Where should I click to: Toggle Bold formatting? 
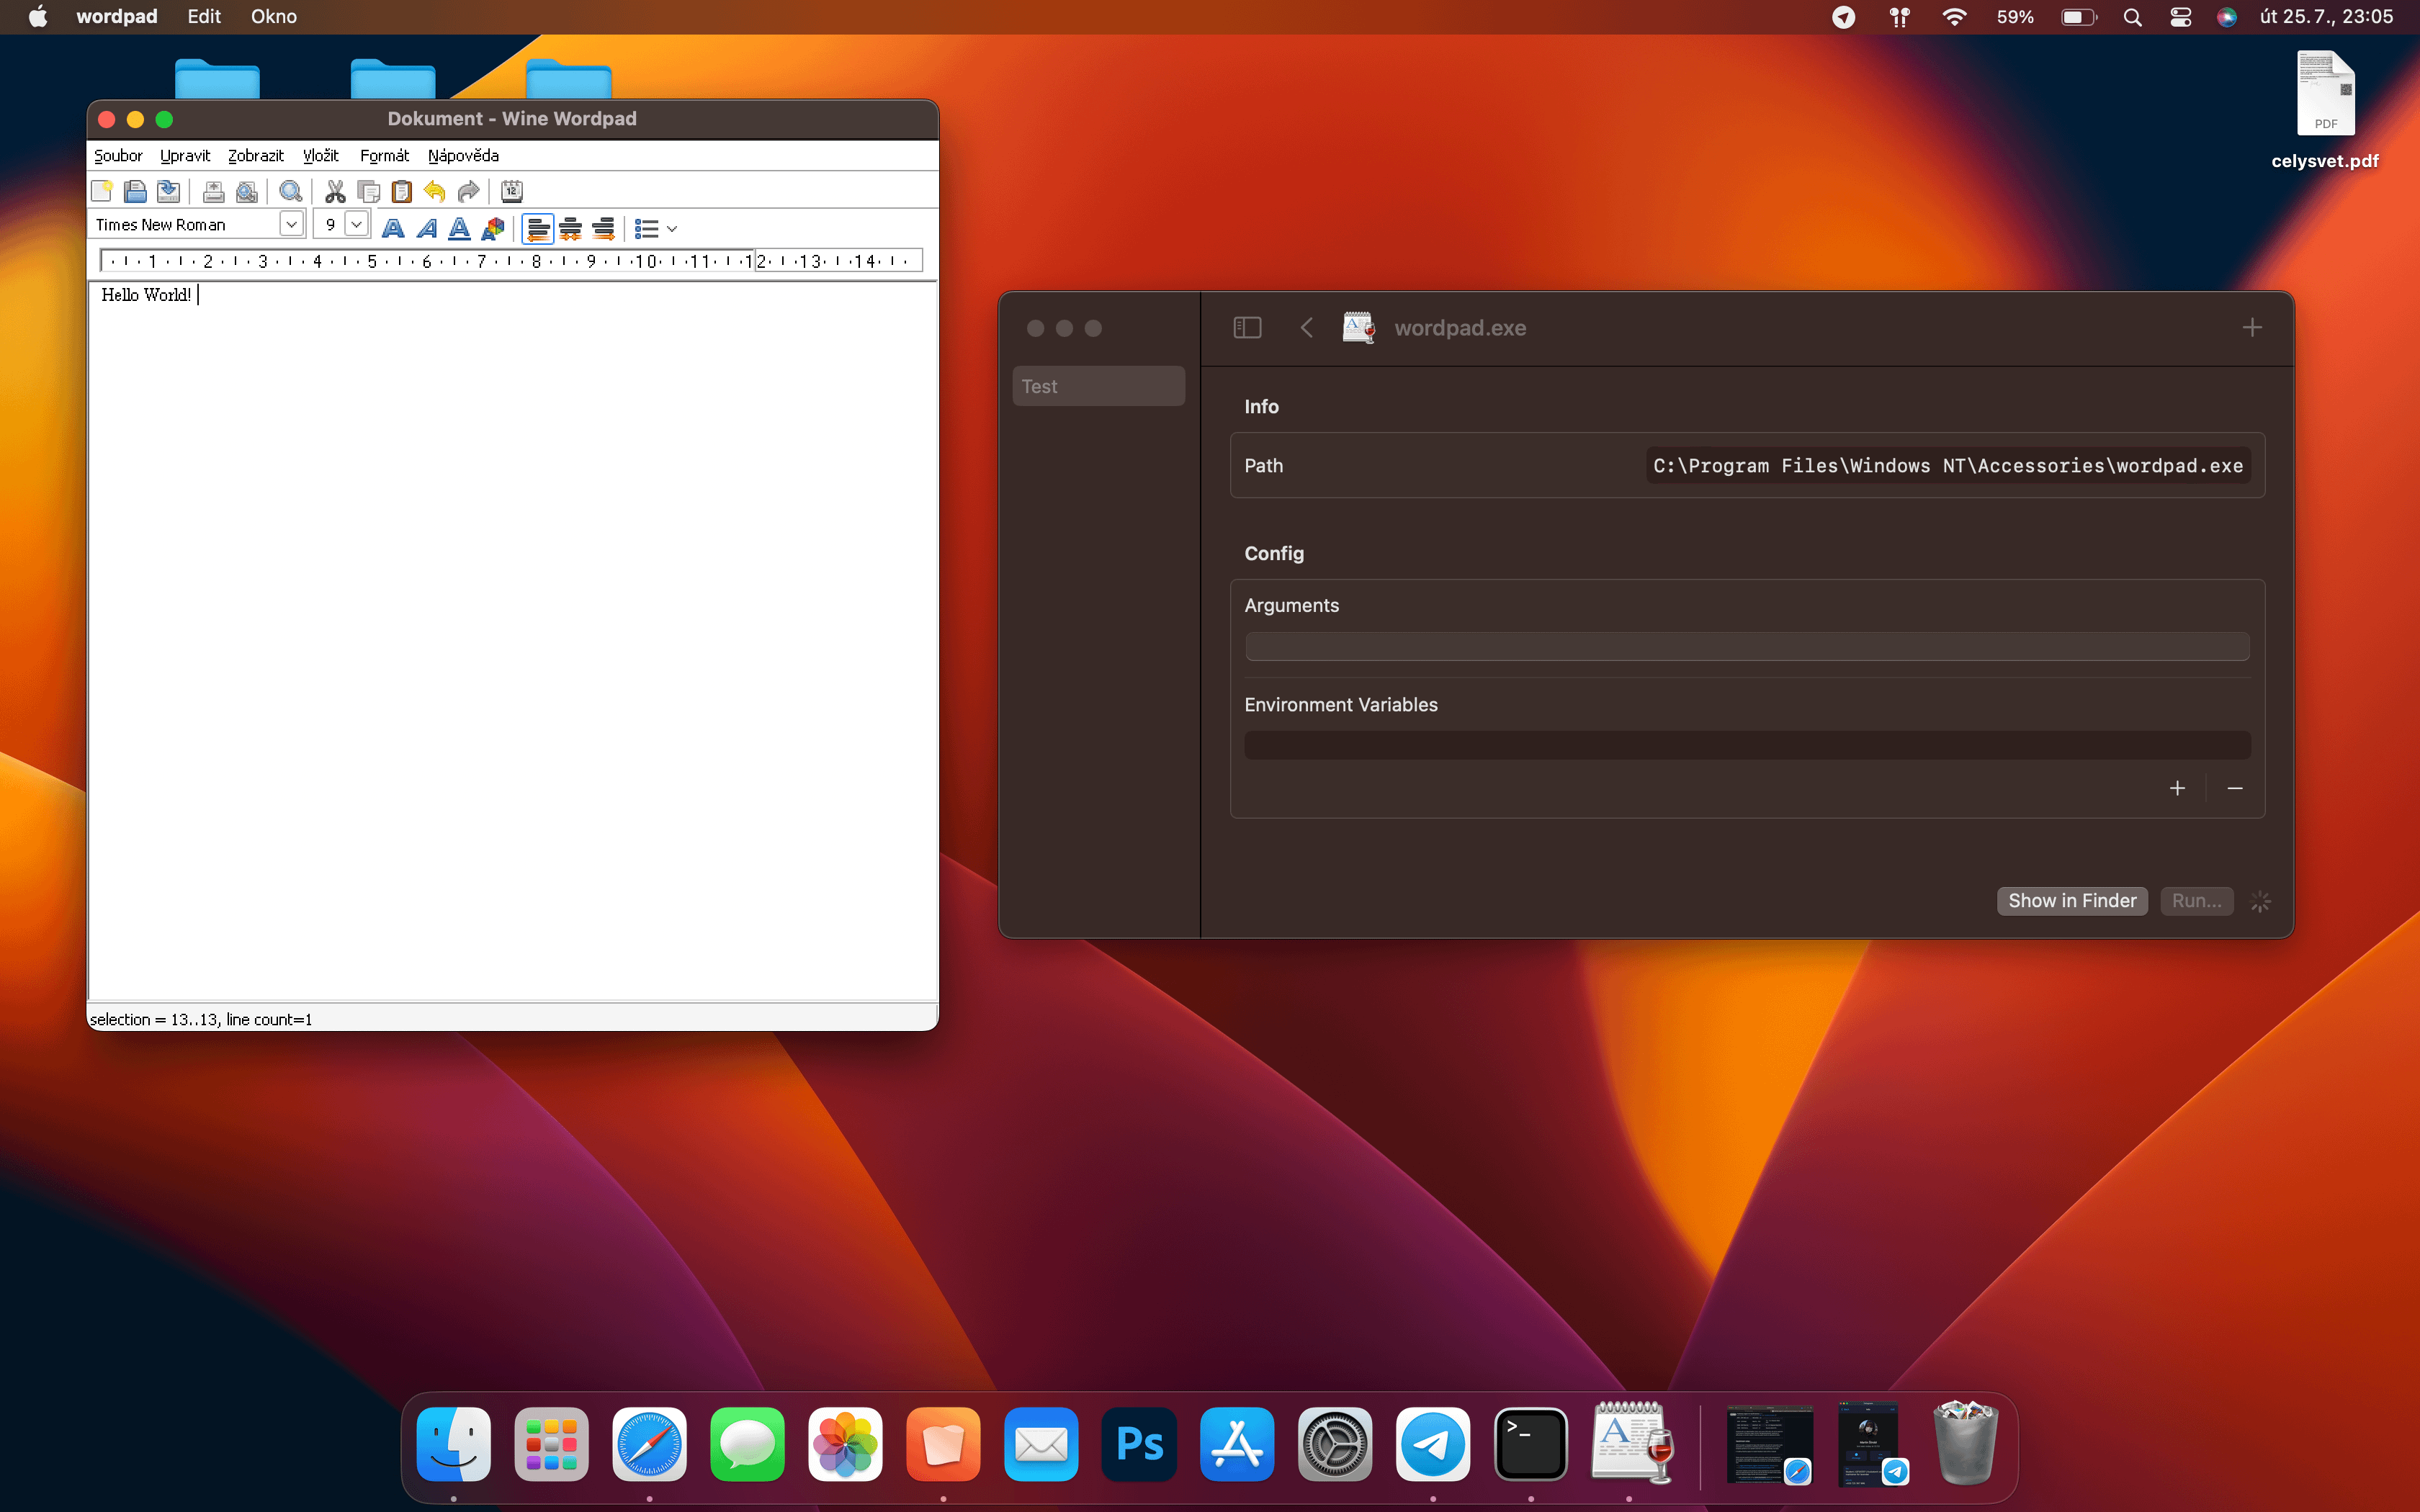point(393,228)
